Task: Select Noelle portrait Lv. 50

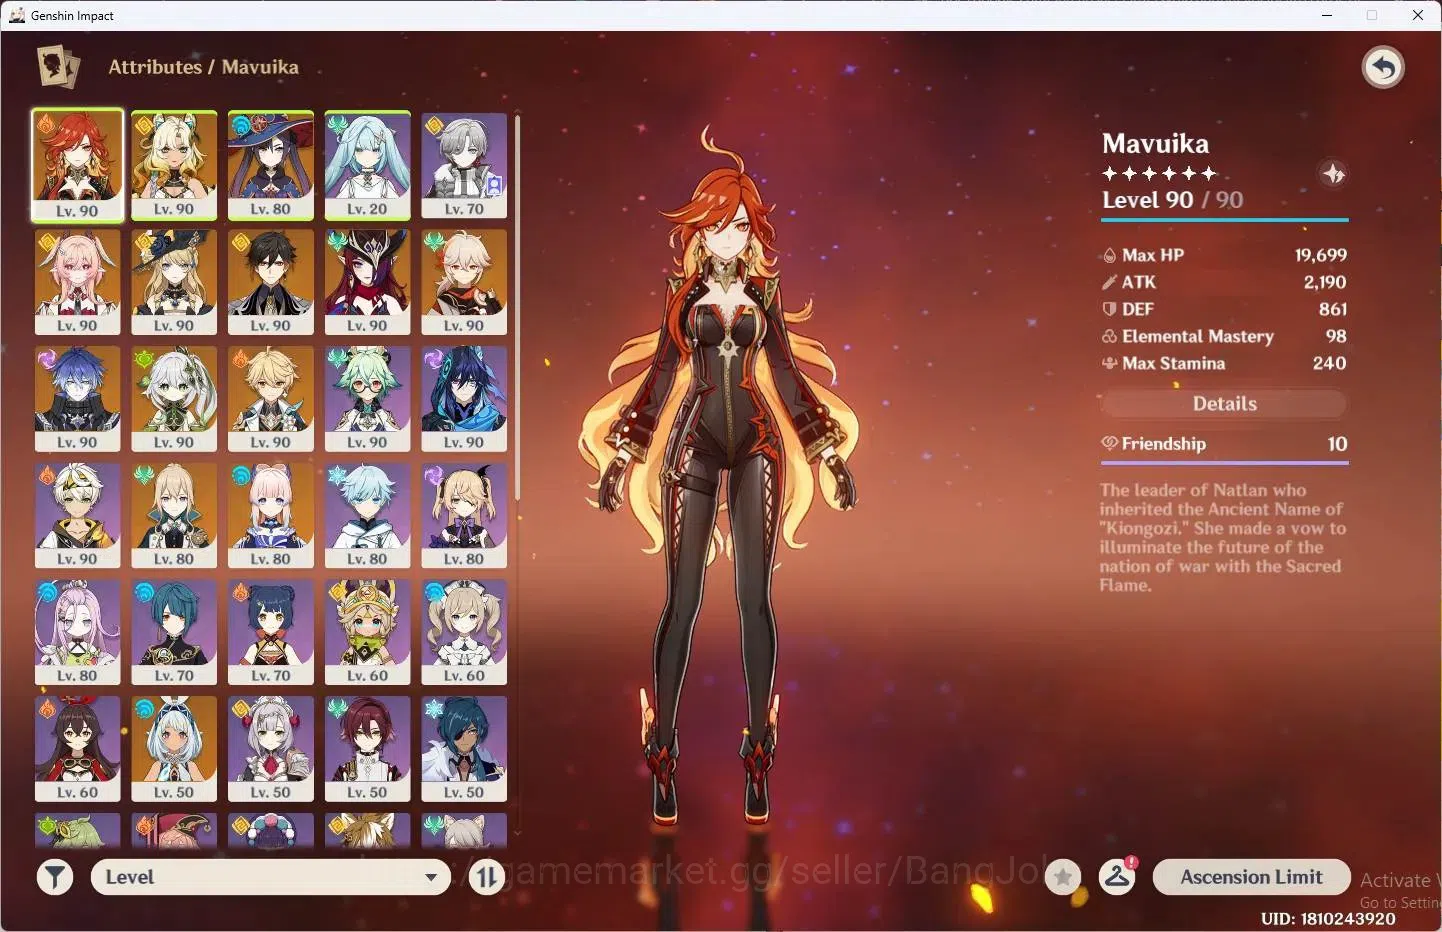Action: coord(270,750)
